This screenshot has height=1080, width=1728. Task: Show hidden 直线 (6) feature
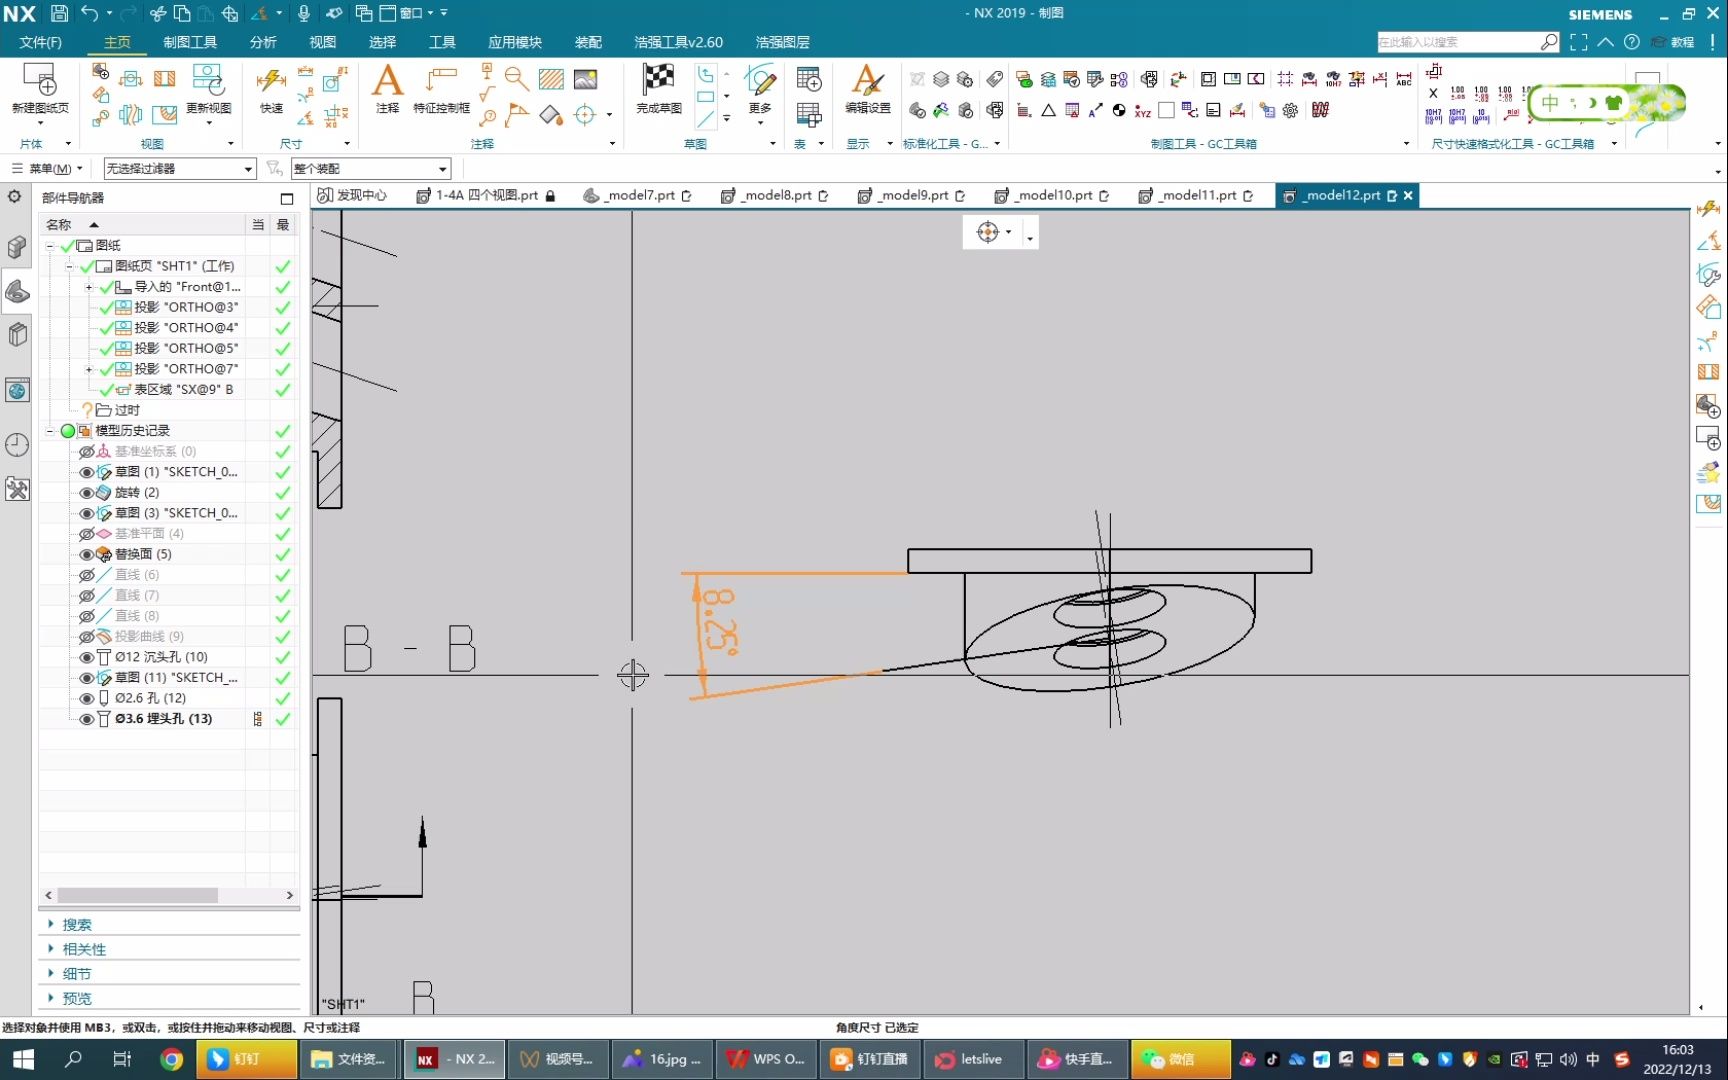pyautogui.click(x=87, y=575)
